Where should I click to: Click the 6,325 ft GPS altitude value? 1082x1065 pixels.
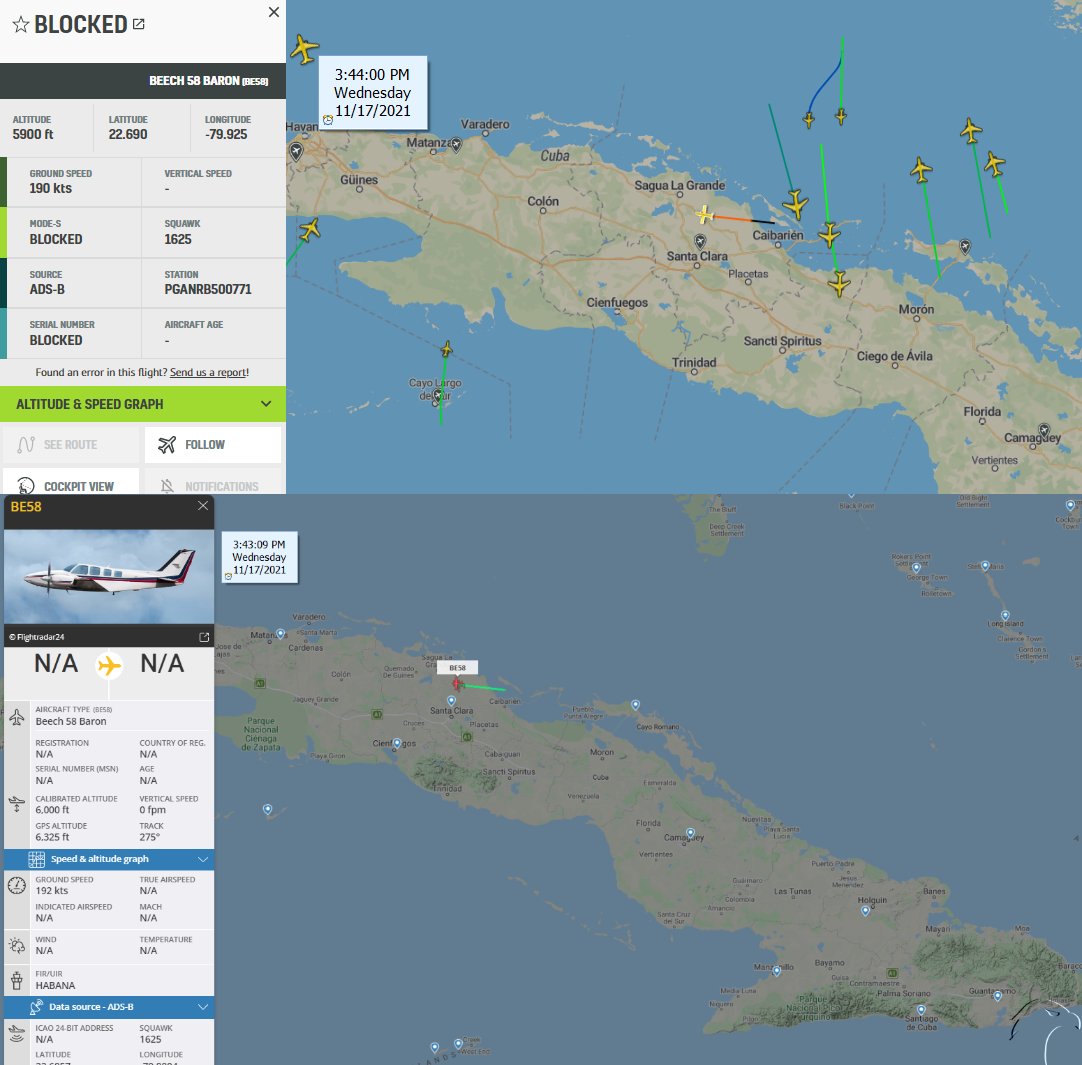point(52,837)
